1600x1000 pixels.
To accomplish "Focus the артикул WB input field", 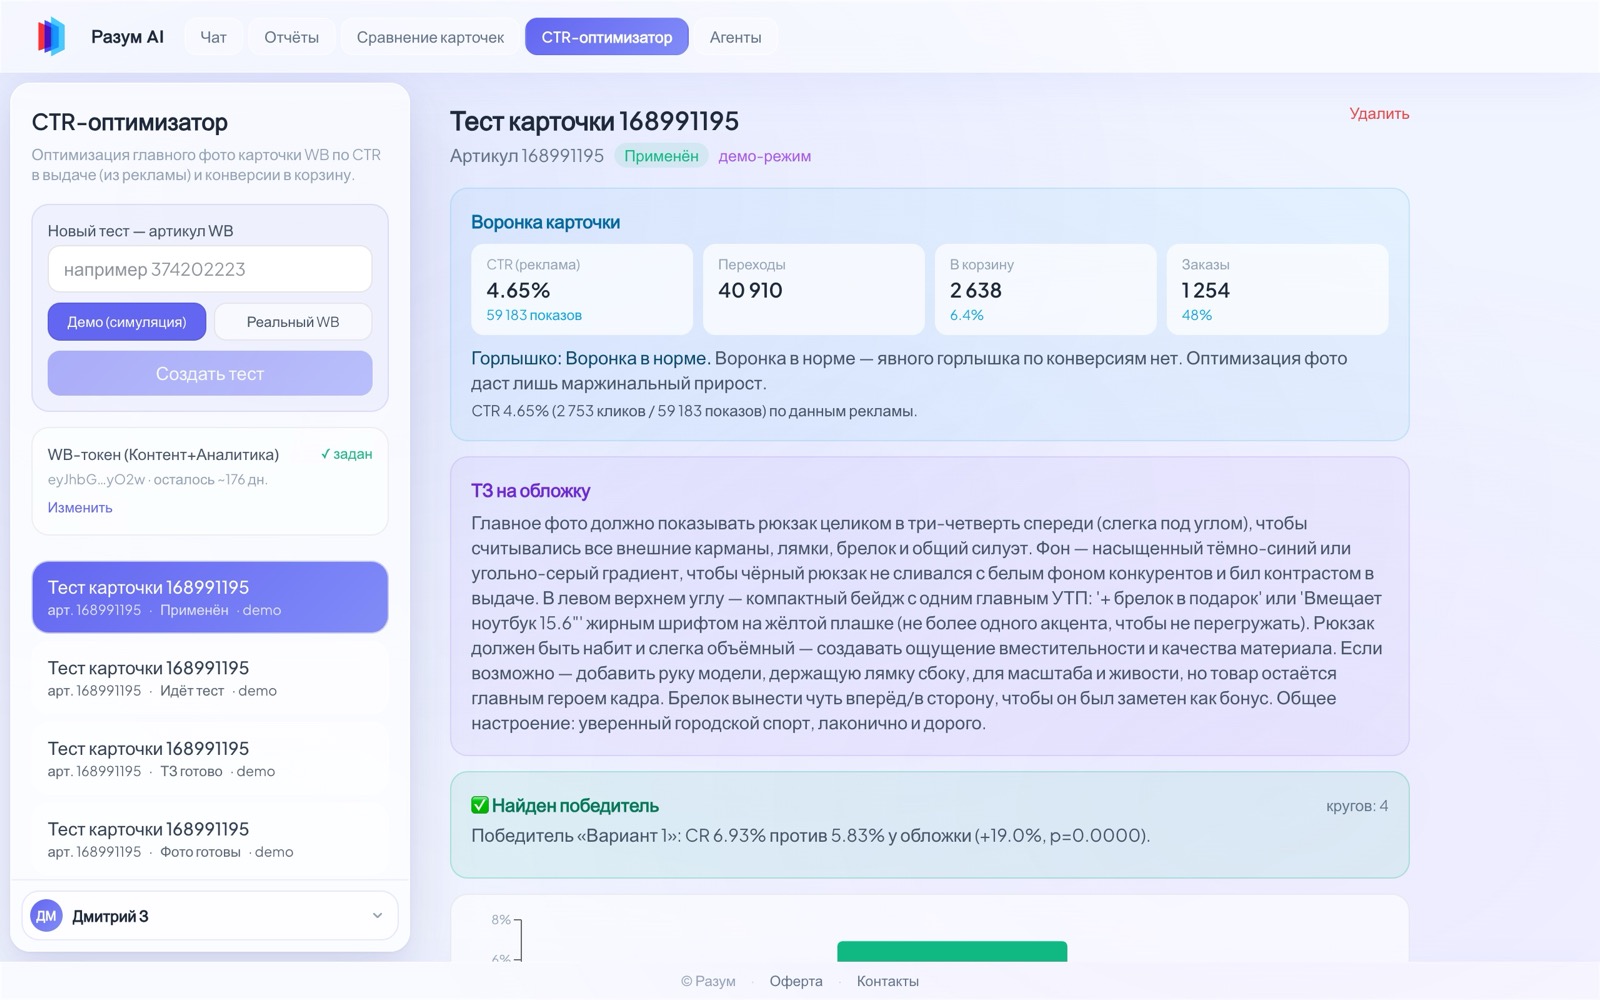I will (210, 269).
